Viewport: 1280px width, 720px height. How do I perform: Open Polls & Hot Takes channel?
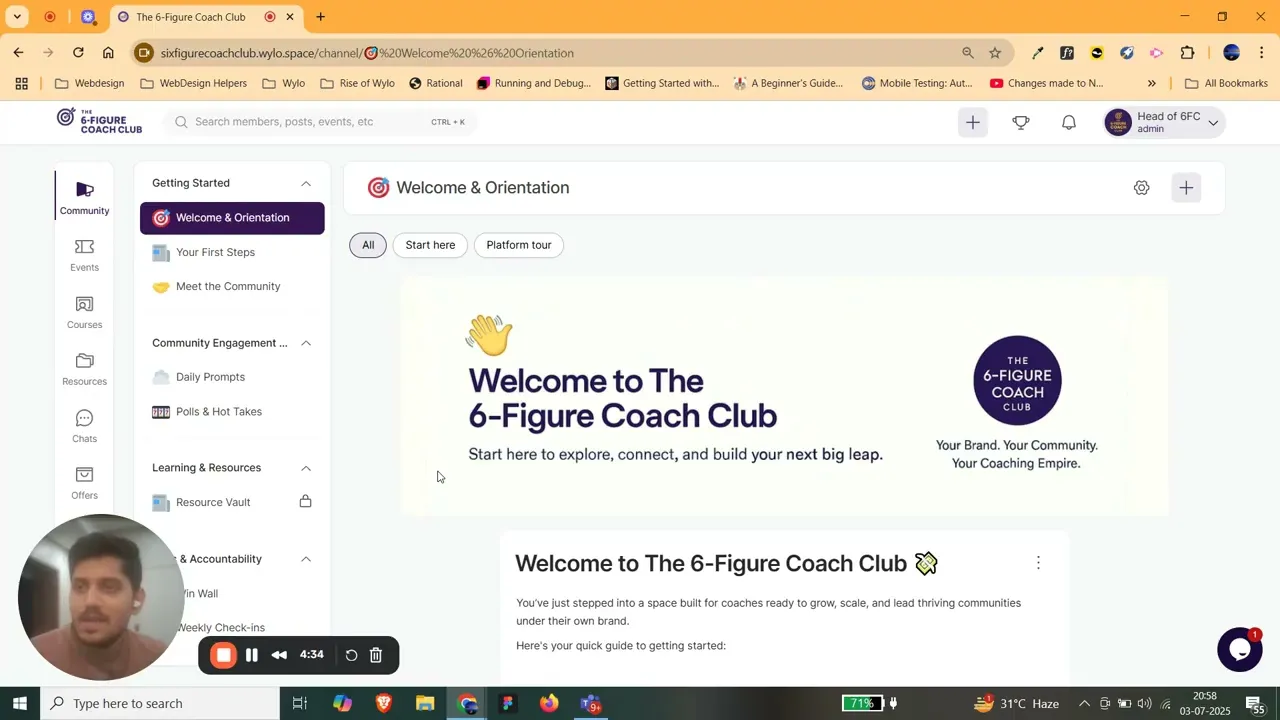pos(232,412)
